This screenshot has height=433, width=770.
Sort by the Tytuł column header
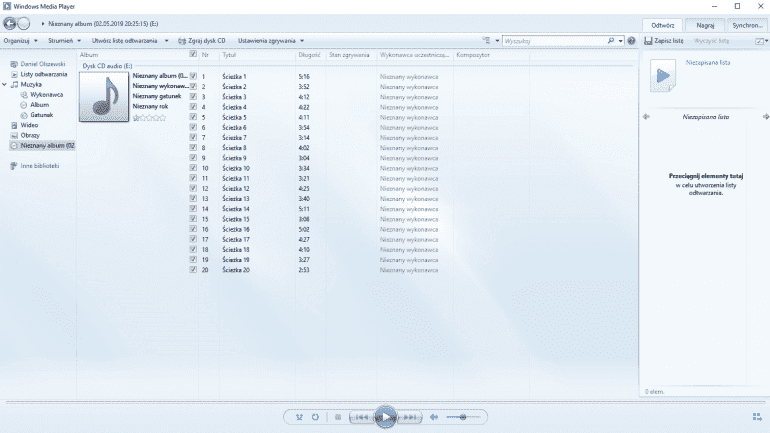[x=257, y=55]
